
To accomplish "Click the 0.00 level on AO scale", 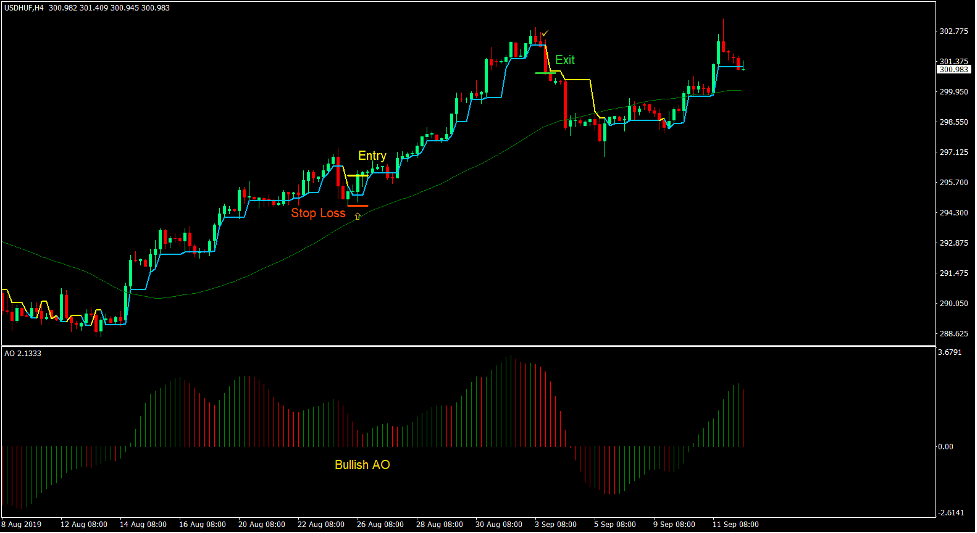I will tap(945, 447).
